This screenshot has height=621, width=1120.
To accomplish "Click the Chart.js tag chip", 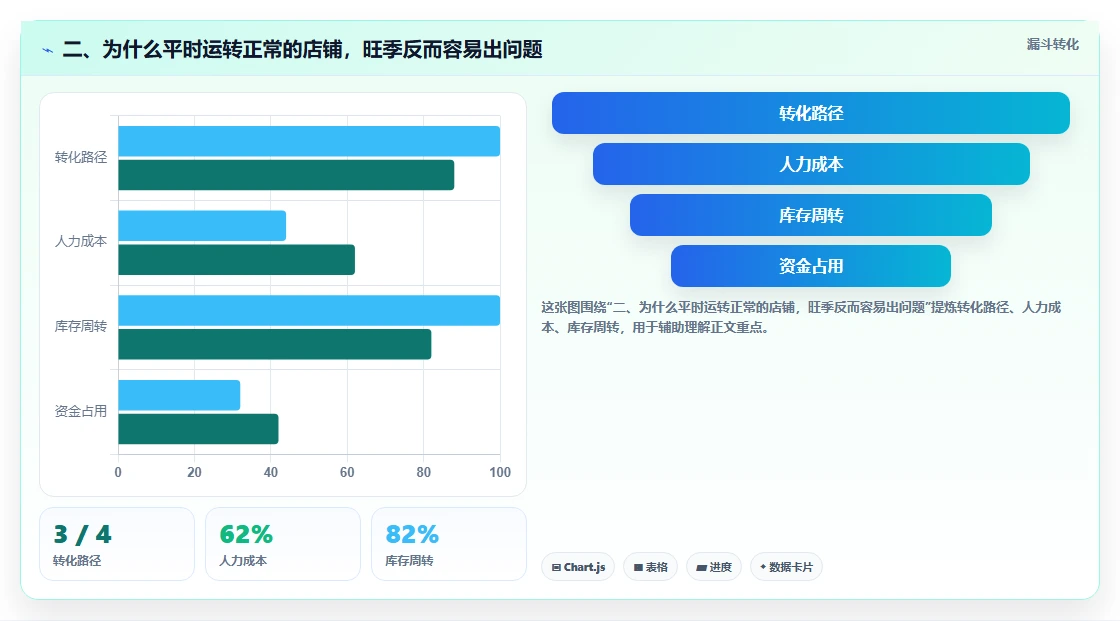I will click(x=578, y=567).
